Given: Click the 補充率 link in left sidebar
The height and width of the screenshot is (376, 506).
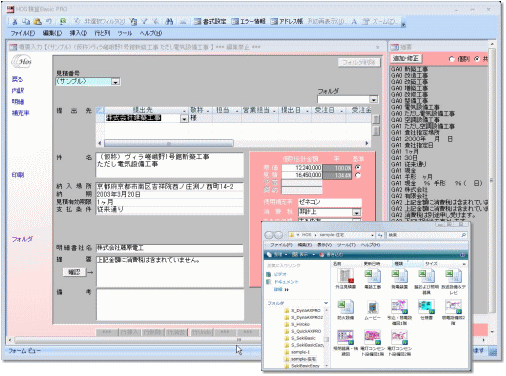Looking at the screenshot, I should coord(21,113).
